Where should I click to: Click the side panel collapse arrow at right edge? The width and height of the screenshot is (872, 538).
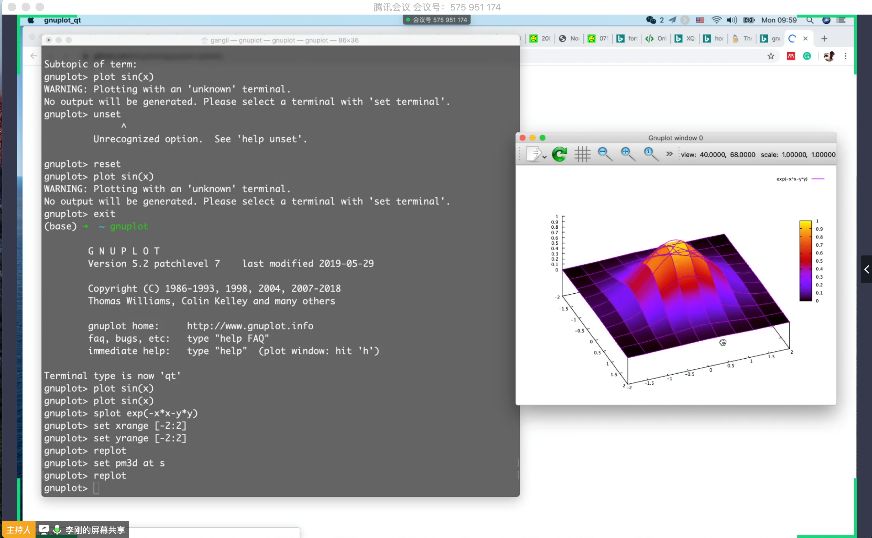866,268
